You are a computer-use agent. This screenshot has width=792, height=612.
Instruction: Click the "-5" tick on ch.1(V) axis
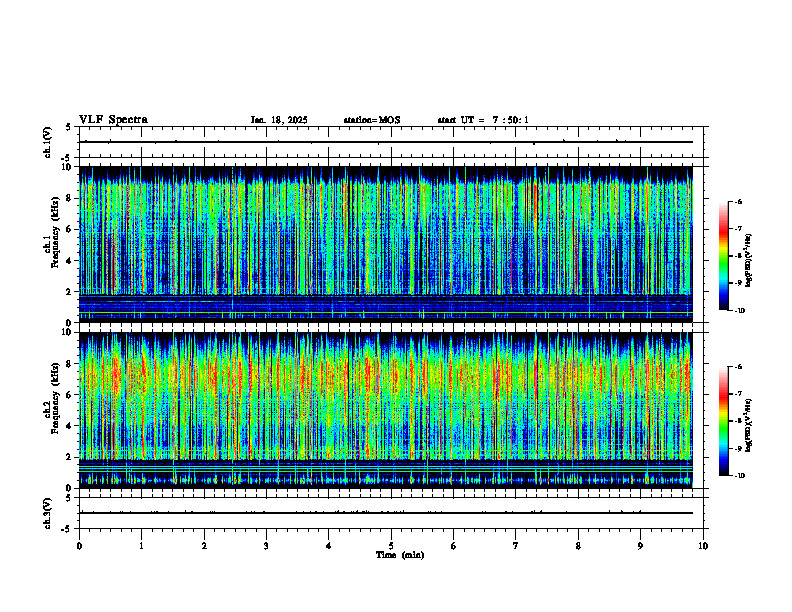(x=67, y=158)
